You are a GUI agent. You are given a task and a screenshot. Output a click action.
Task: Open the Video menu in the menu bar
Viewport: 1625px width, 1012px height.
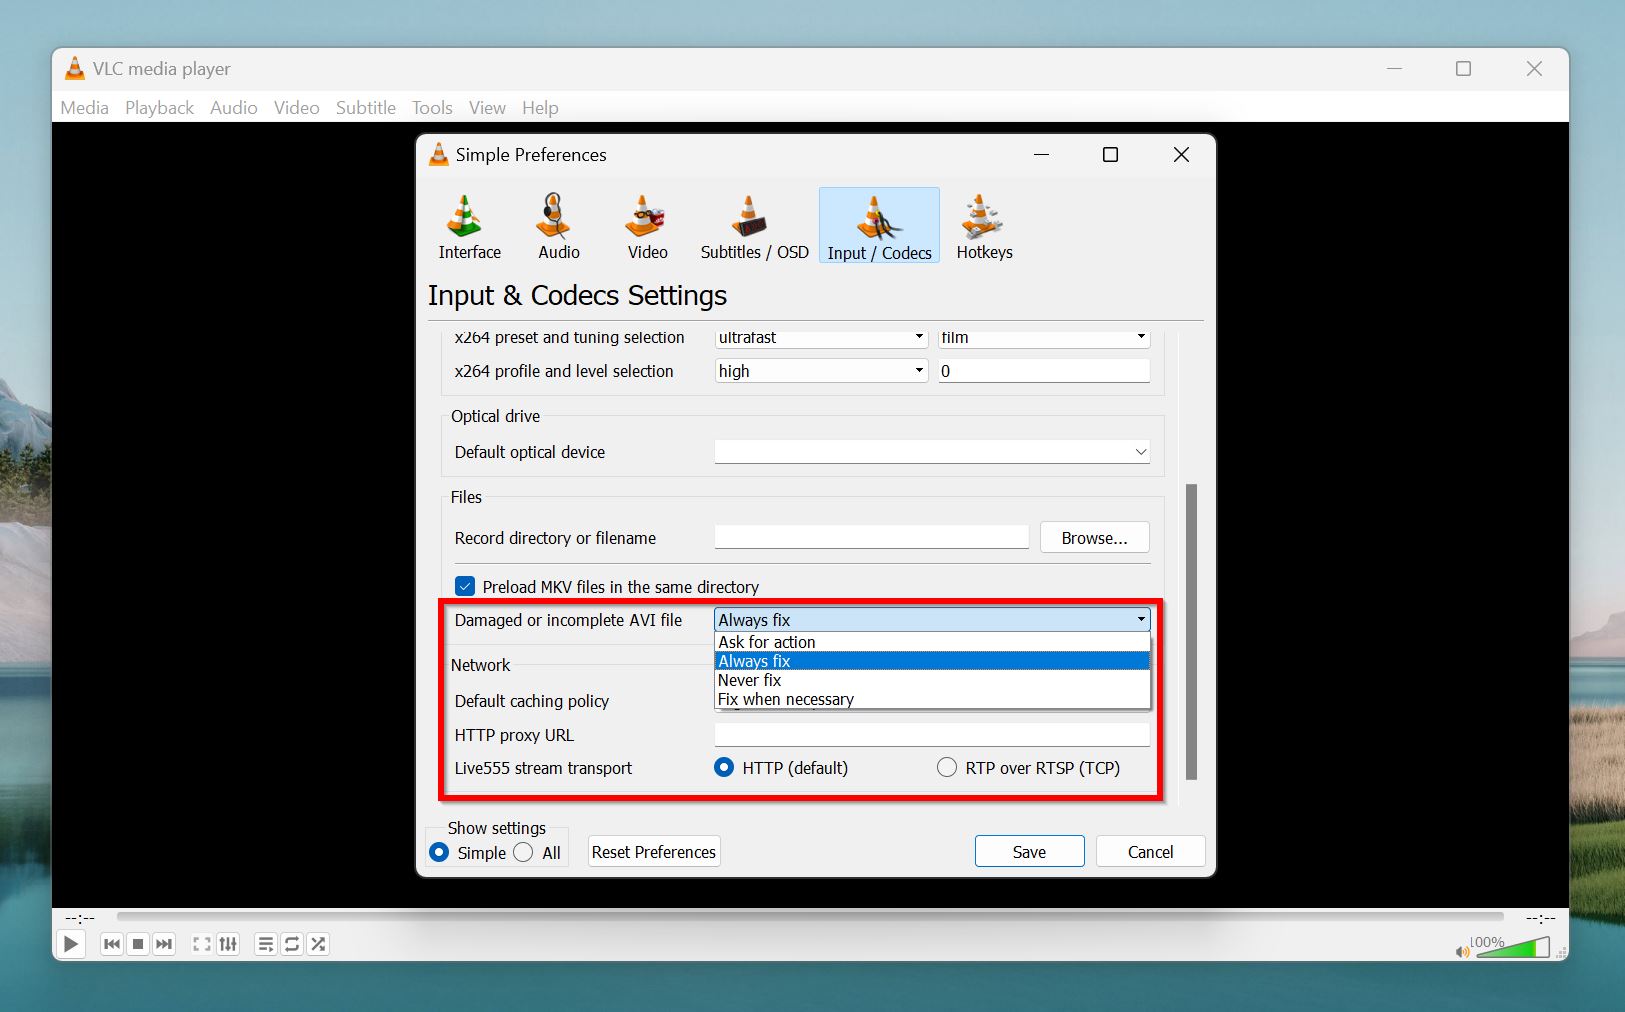pyautogui.click(x=296, y=108)
